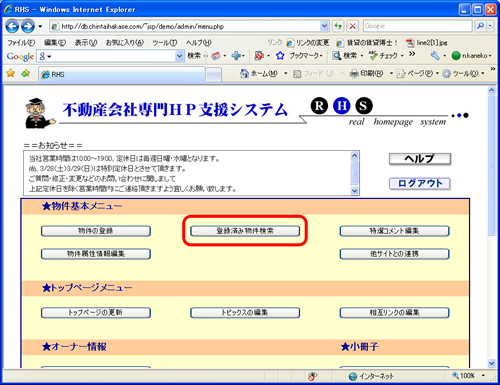500x385 pixels.
Task: Click the 登録済み物件検索 button
Action: click(245, 231)
